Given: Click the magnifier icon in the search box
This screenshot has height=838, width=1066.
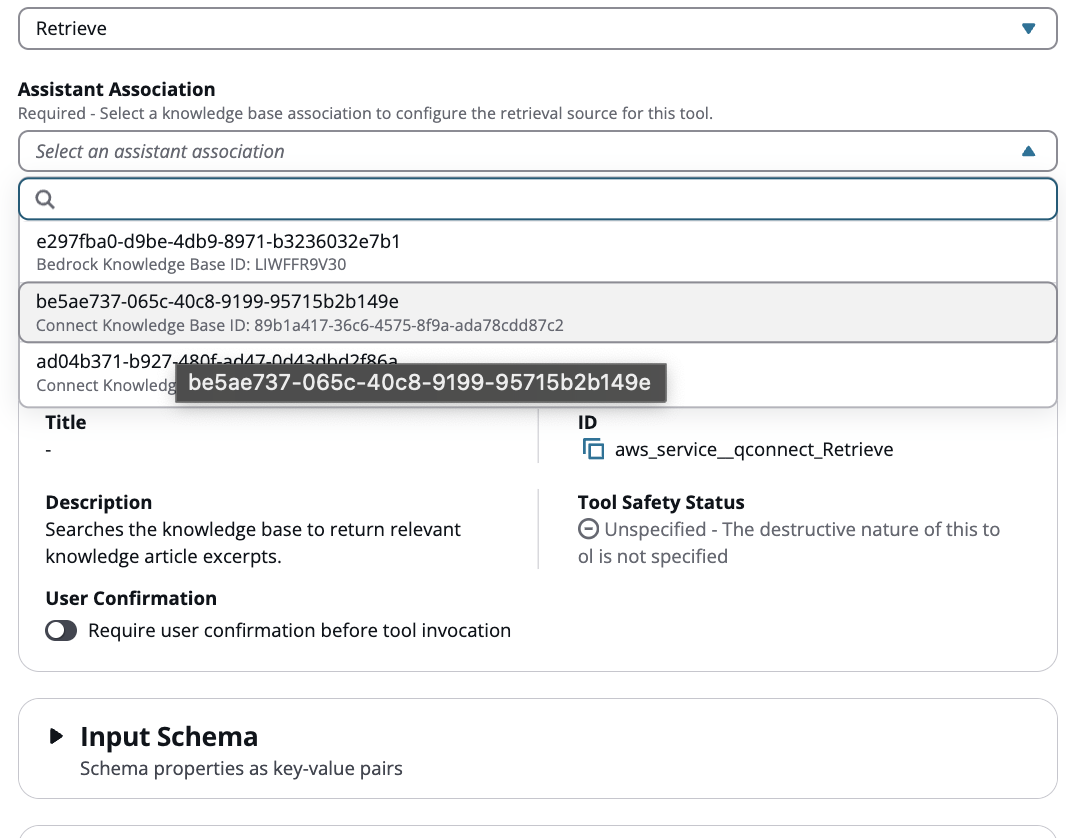Looking at the screenshot, I should point(45,200).
